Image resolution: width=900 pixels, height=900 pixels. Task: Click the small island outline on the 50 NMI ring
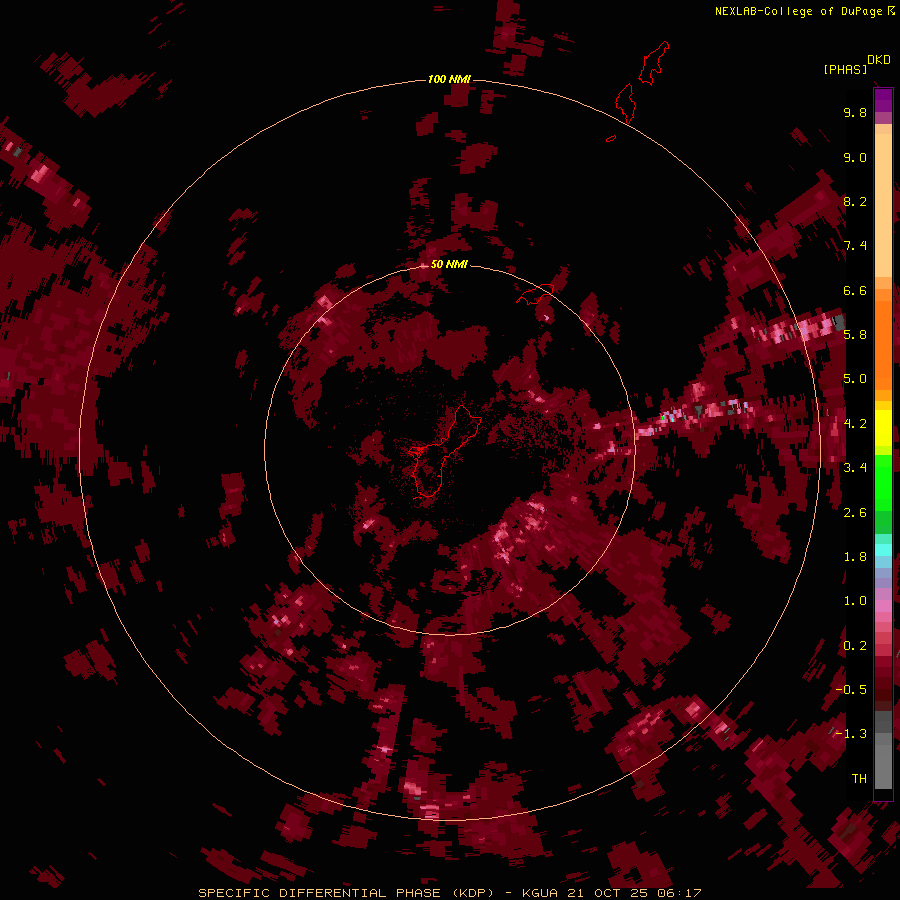pos(534,294)
